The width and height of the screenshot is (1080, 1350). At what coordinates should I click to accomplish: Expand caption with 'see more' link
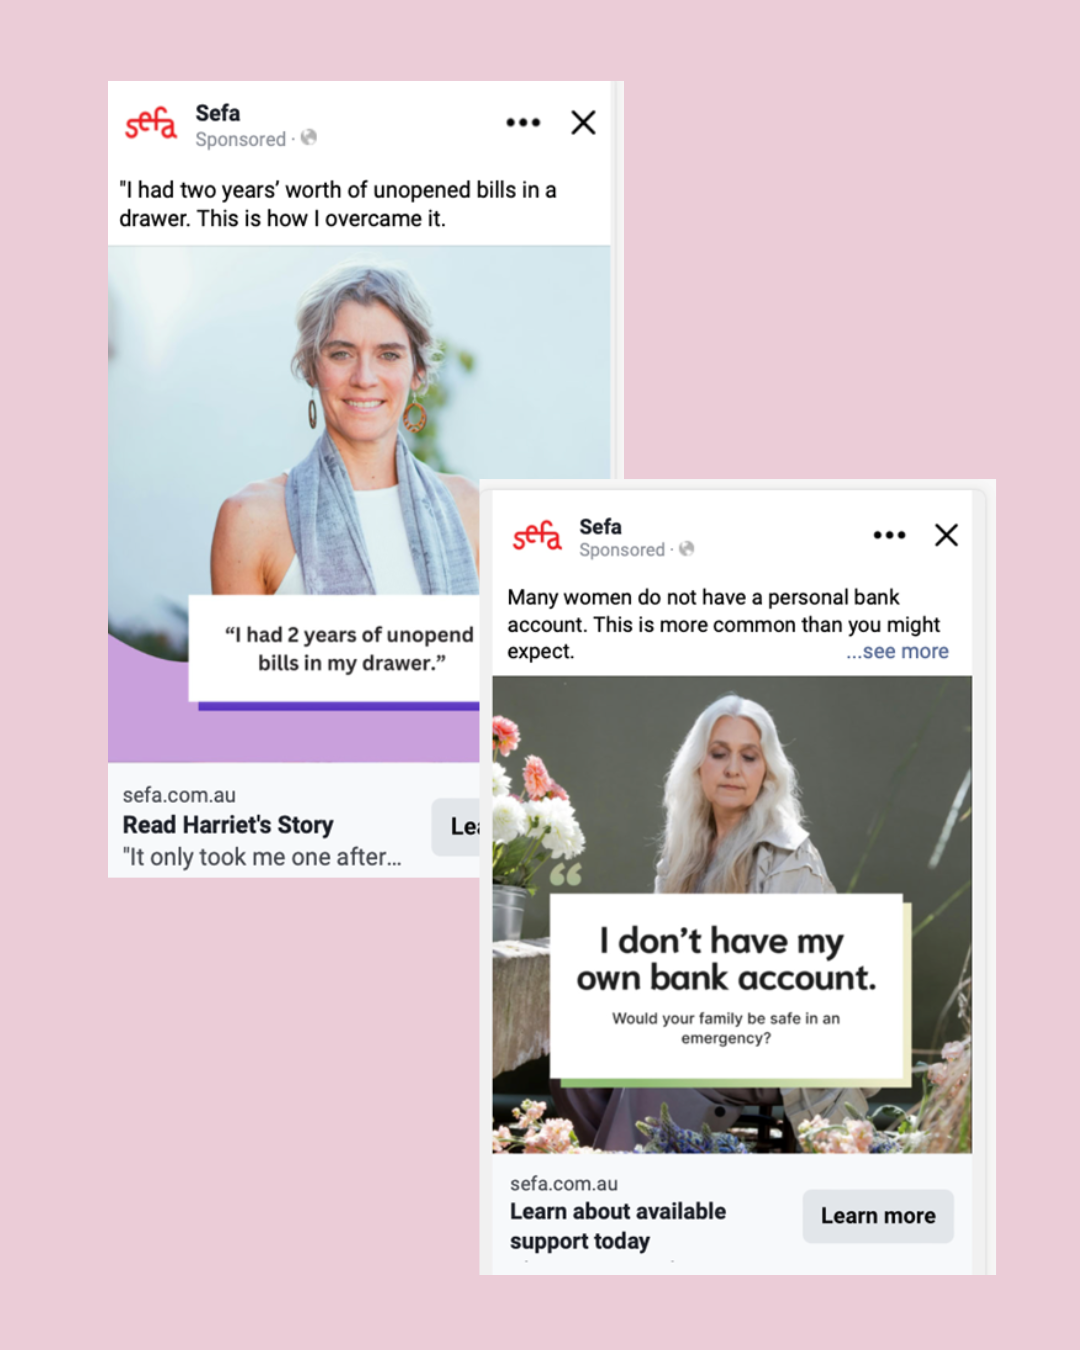coord(897,652)
